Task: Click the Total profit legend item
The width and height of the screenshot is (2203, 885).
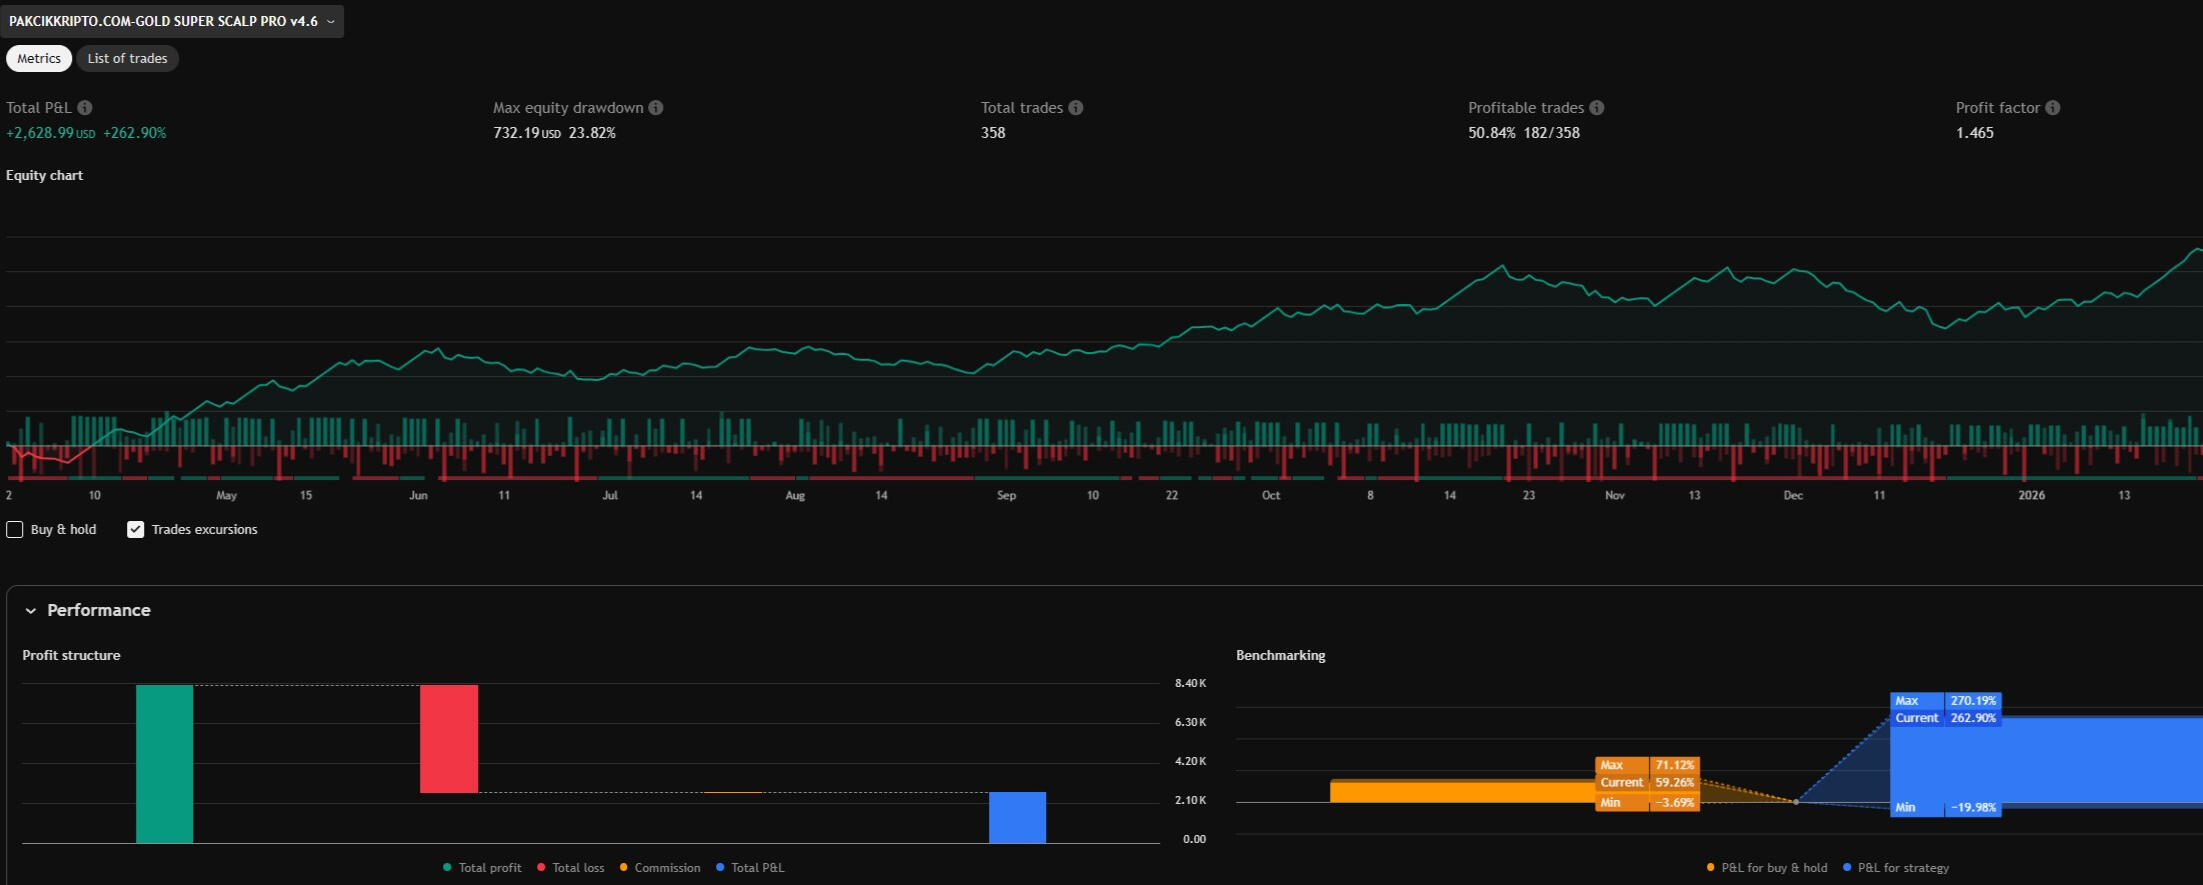Action: [x=482, y=868]
